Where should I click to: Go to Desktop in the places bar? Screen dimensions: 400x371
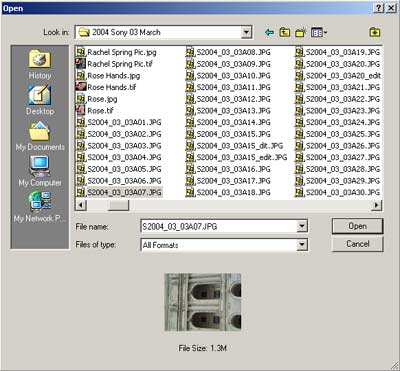tap(40, 100)
